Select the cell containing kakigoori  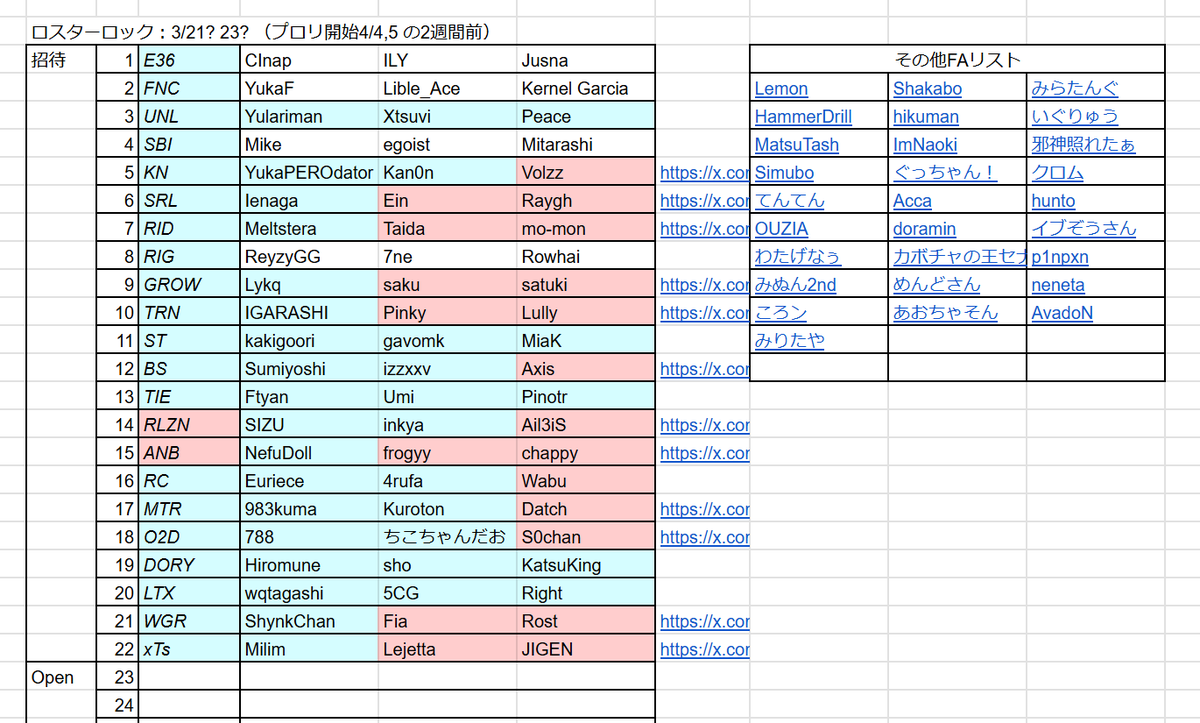pyautogui.click(x=309, y=340)
